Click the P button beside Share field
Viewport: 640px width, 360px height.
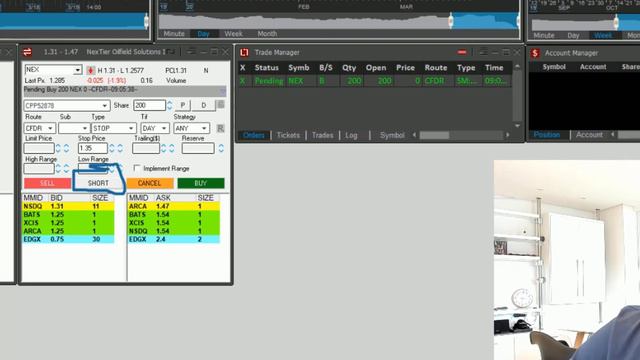click(182, 105)
